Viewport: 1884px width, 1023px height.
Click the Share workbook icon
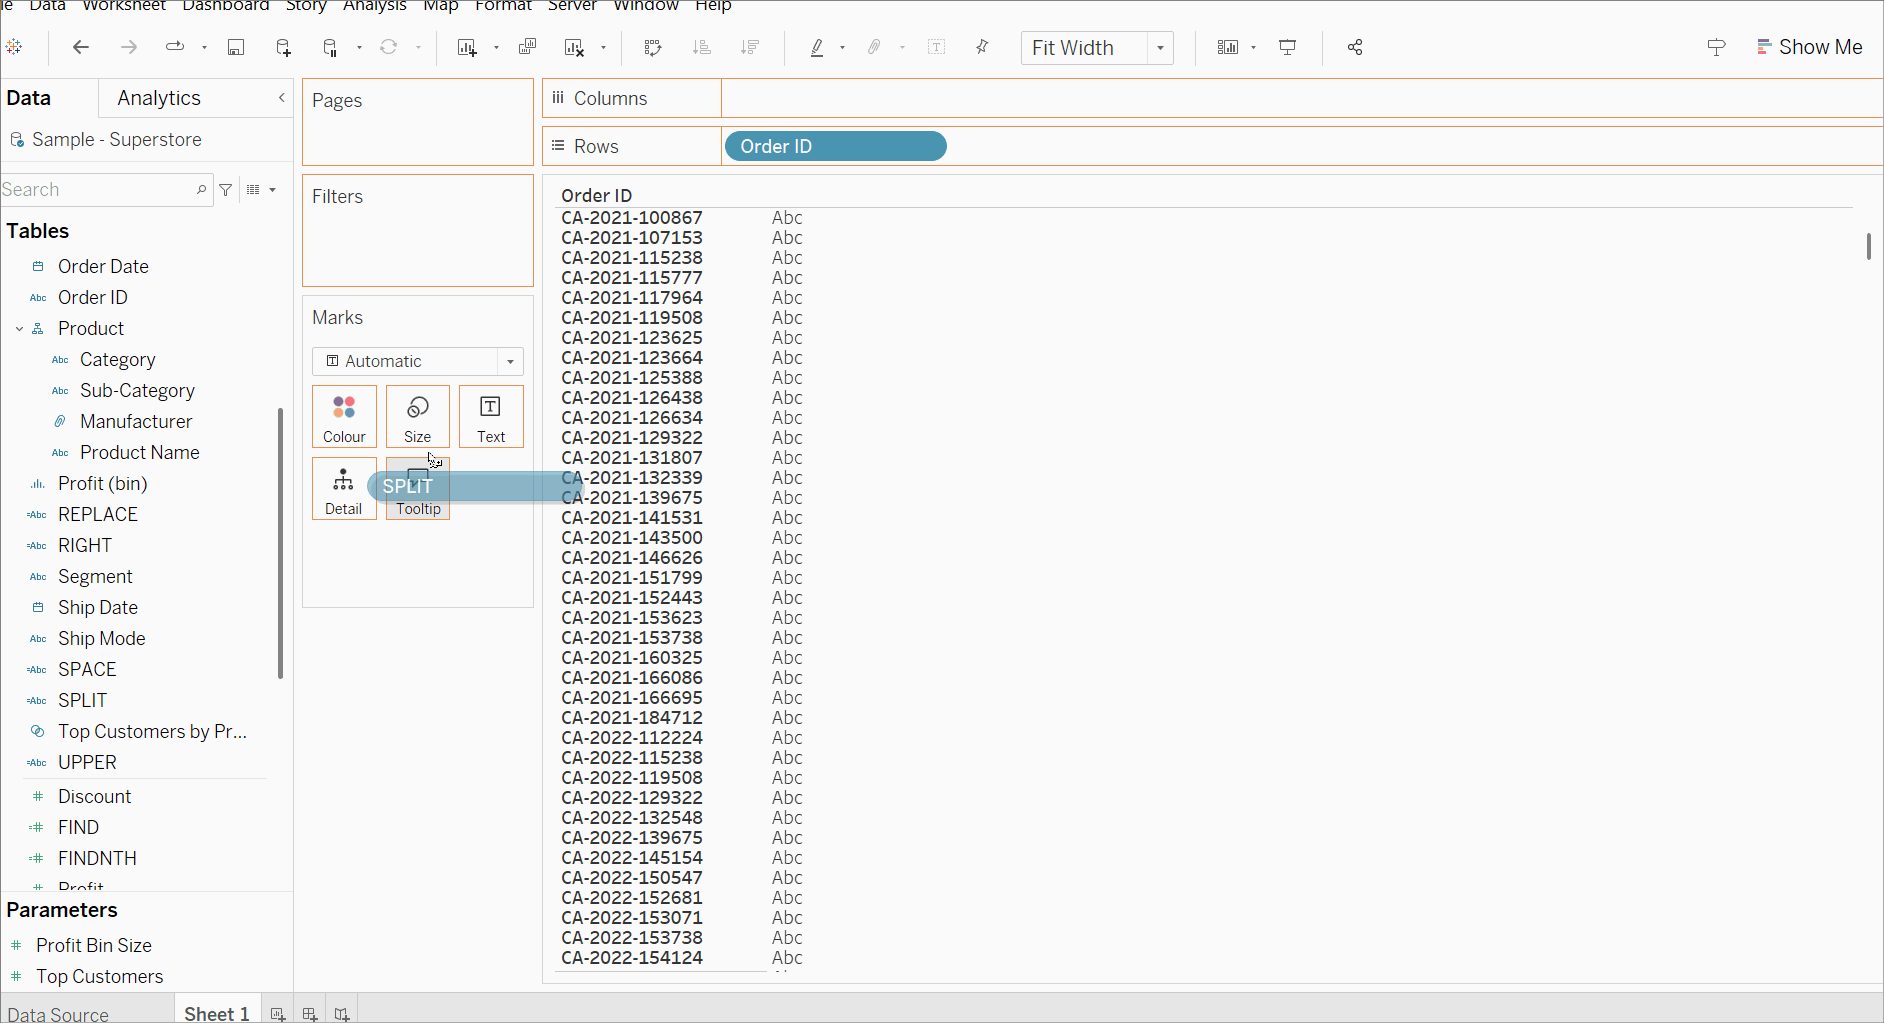click(1355, 47)
